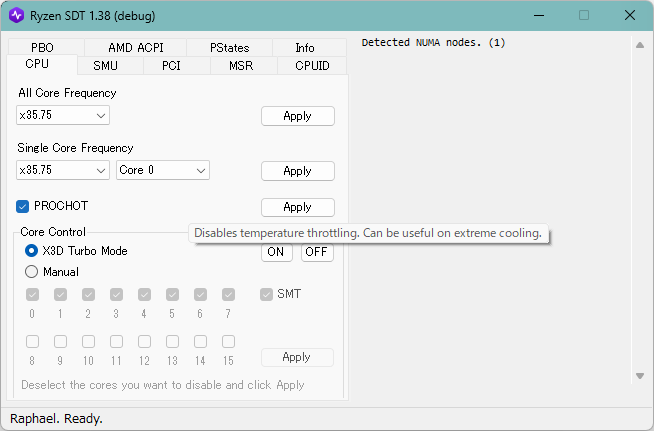Enable the core 15 checkbox

click(228, 342)
